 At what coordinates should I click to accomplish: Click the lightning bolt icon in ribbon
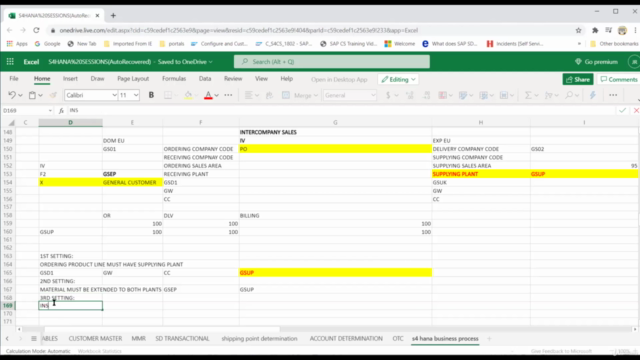point(593,95)
